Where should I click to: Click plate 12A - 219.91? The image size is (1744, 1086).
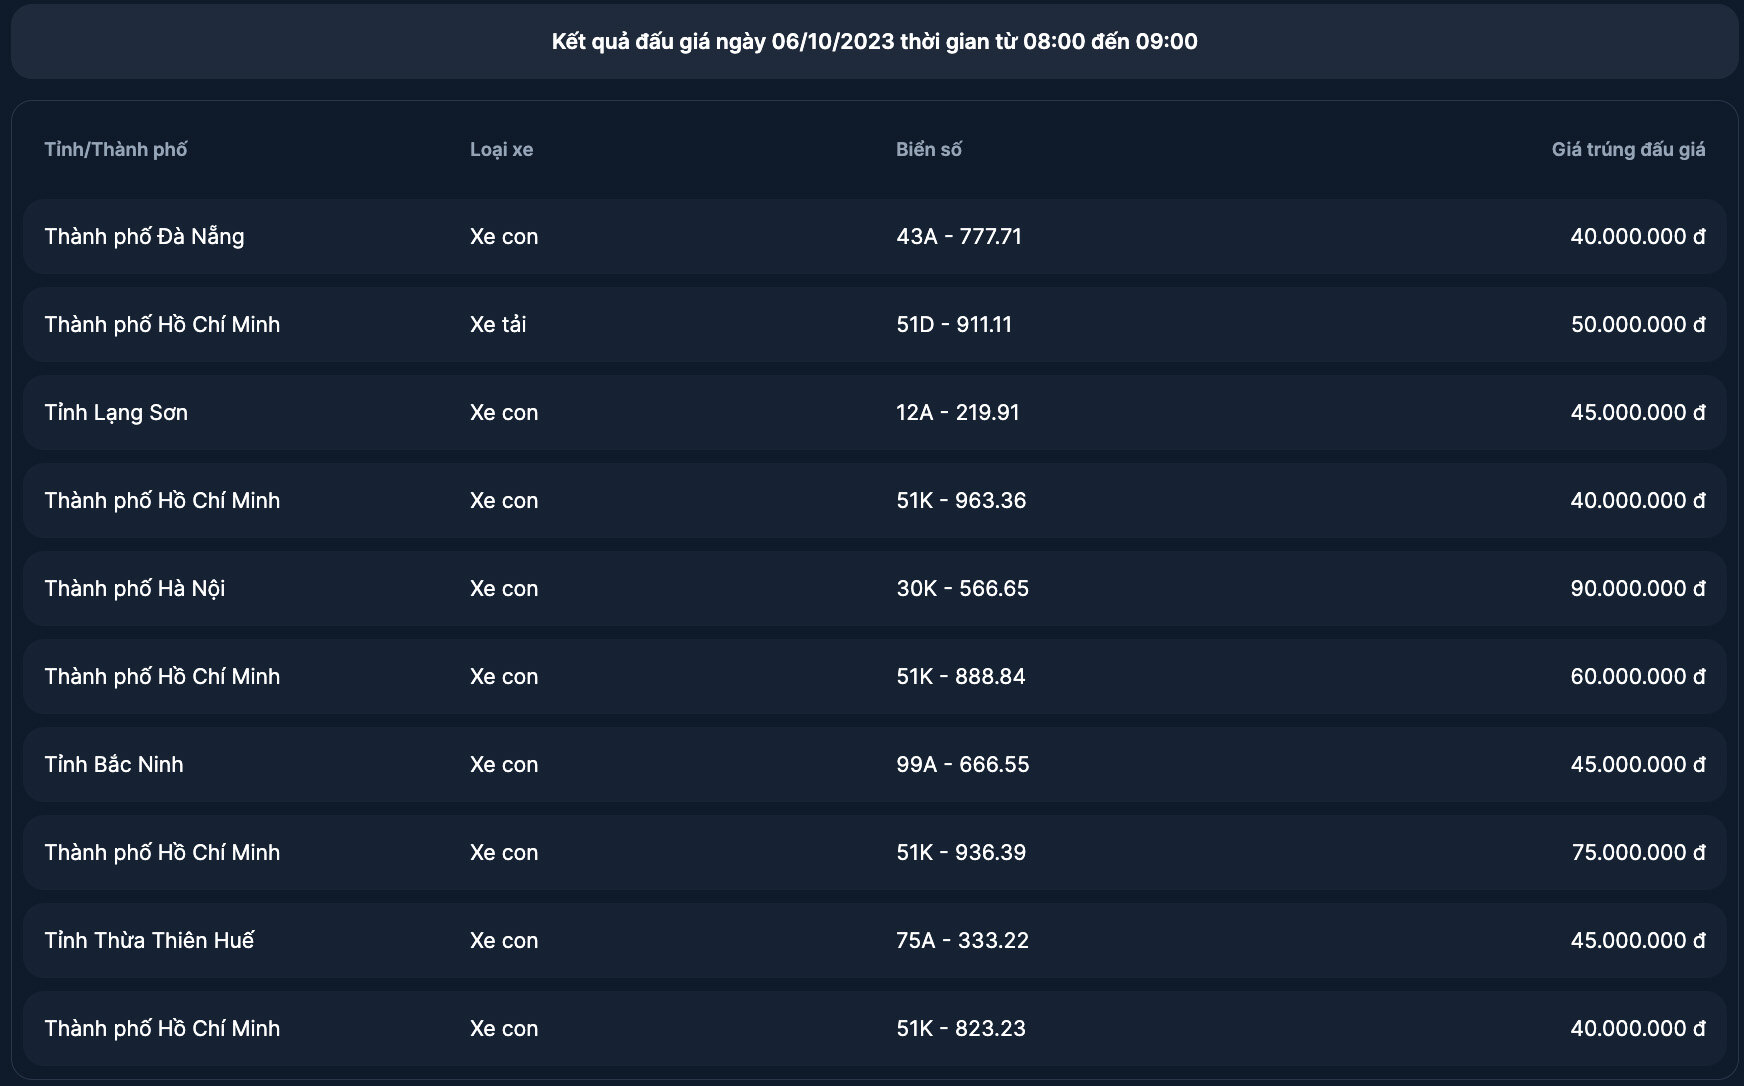pos(958,413)
